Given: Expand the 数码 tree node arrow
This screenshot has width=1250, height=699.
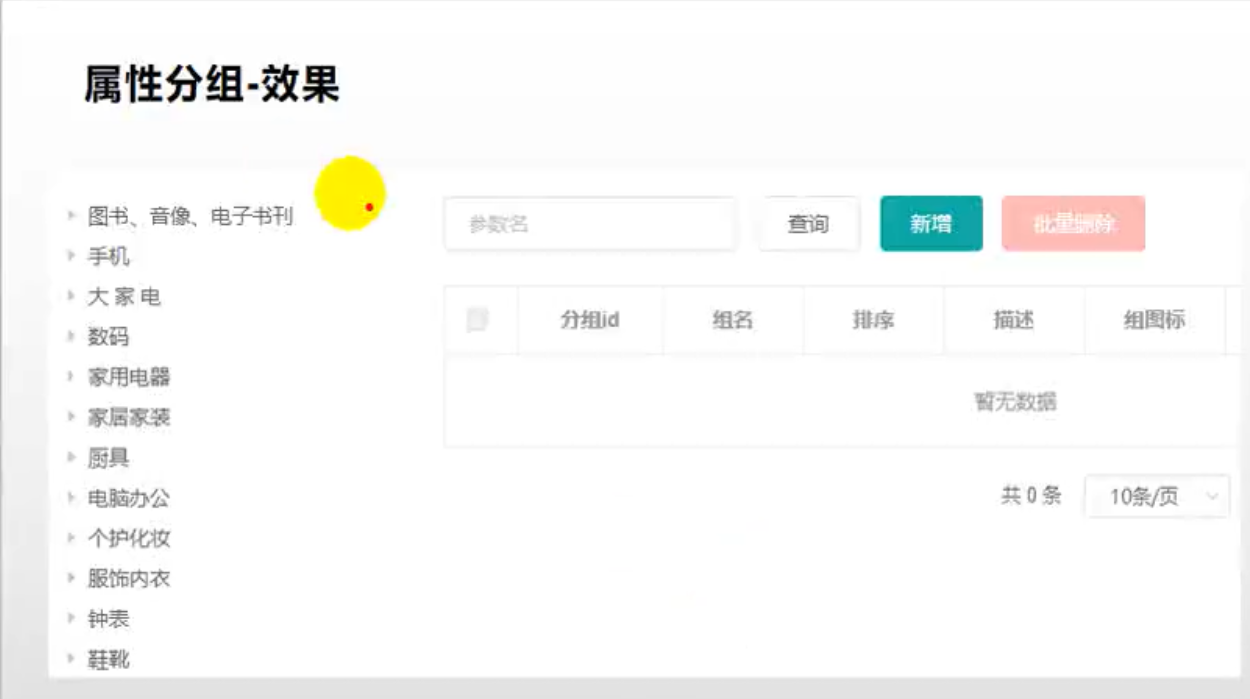Looking at the screenshot, I should coord(71,335).
